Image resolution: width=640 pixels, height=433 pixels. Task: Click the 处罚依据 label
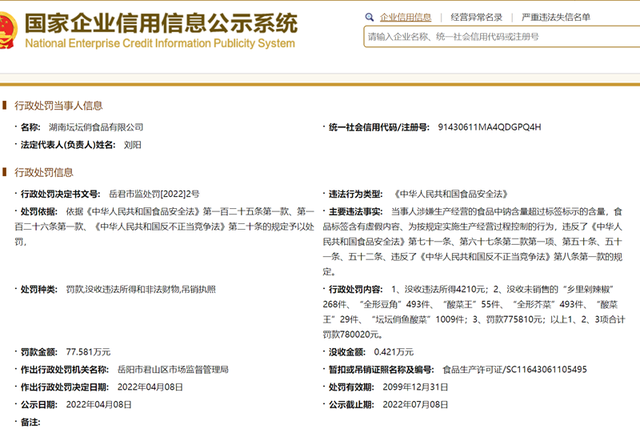click(39, 211)
